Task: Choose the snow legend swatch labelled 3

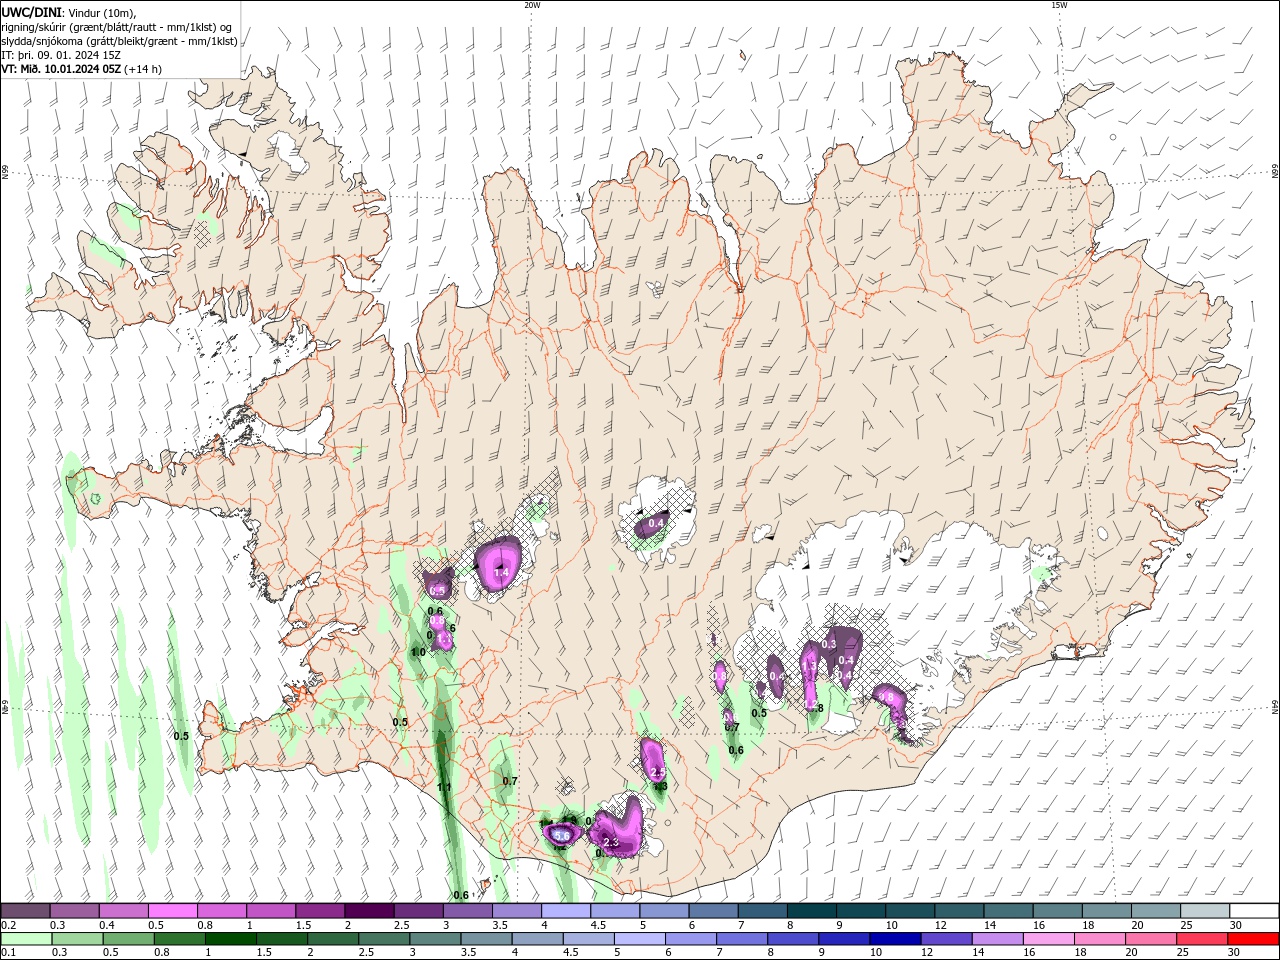Action: click(x=467, y=911)
